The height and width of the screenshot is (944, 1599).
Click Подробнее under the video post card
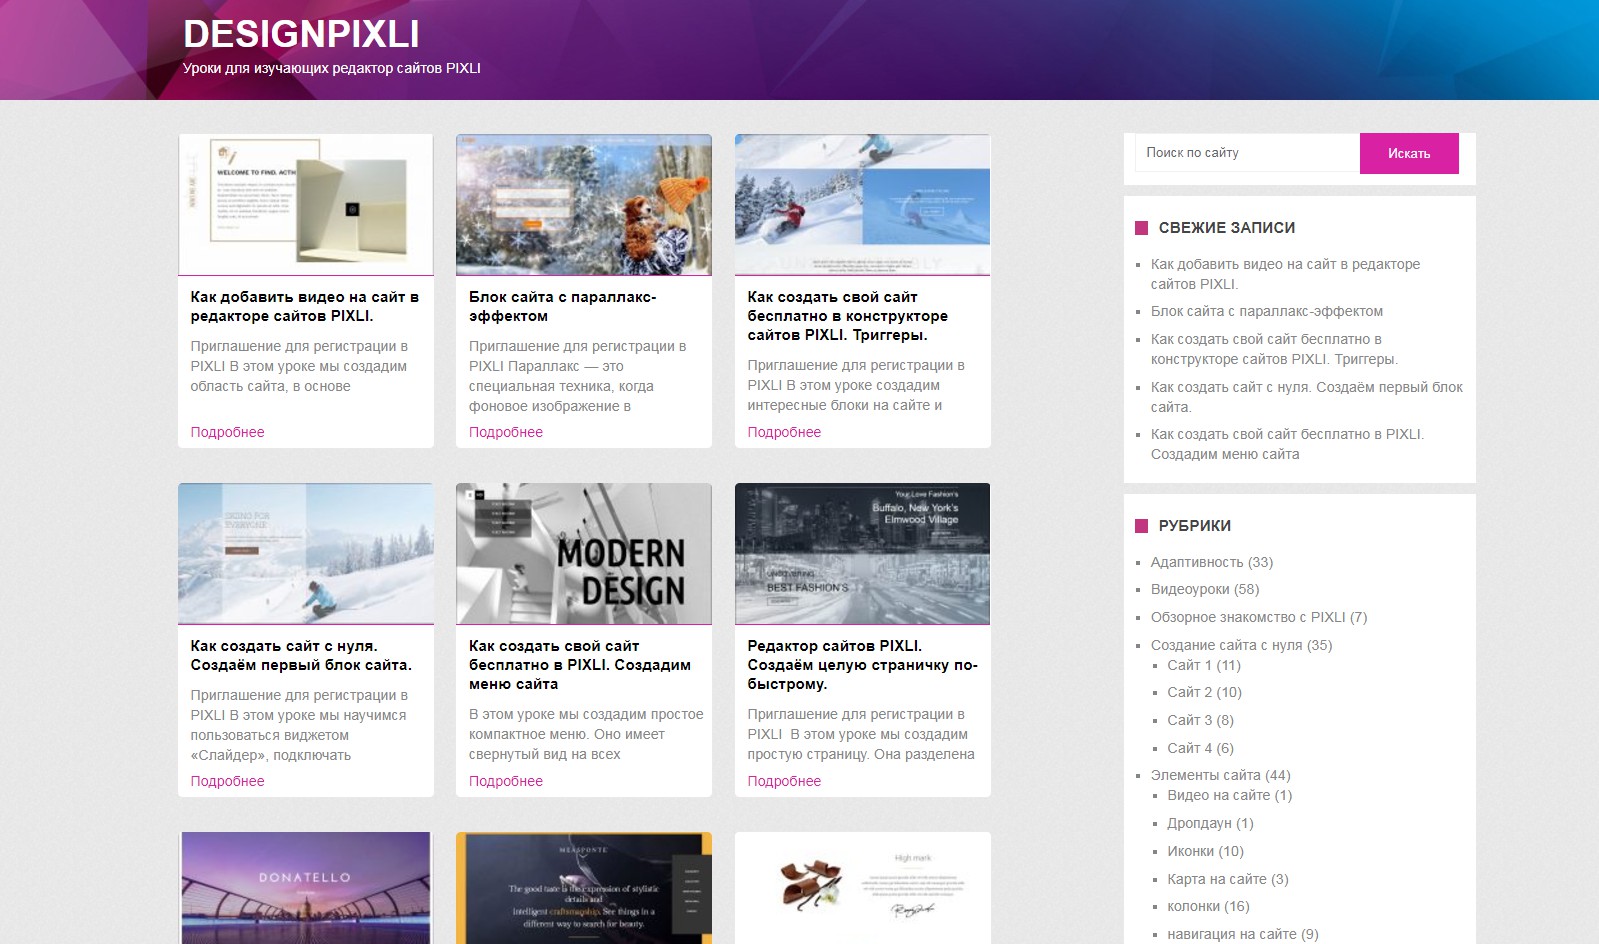pos(228,432)
